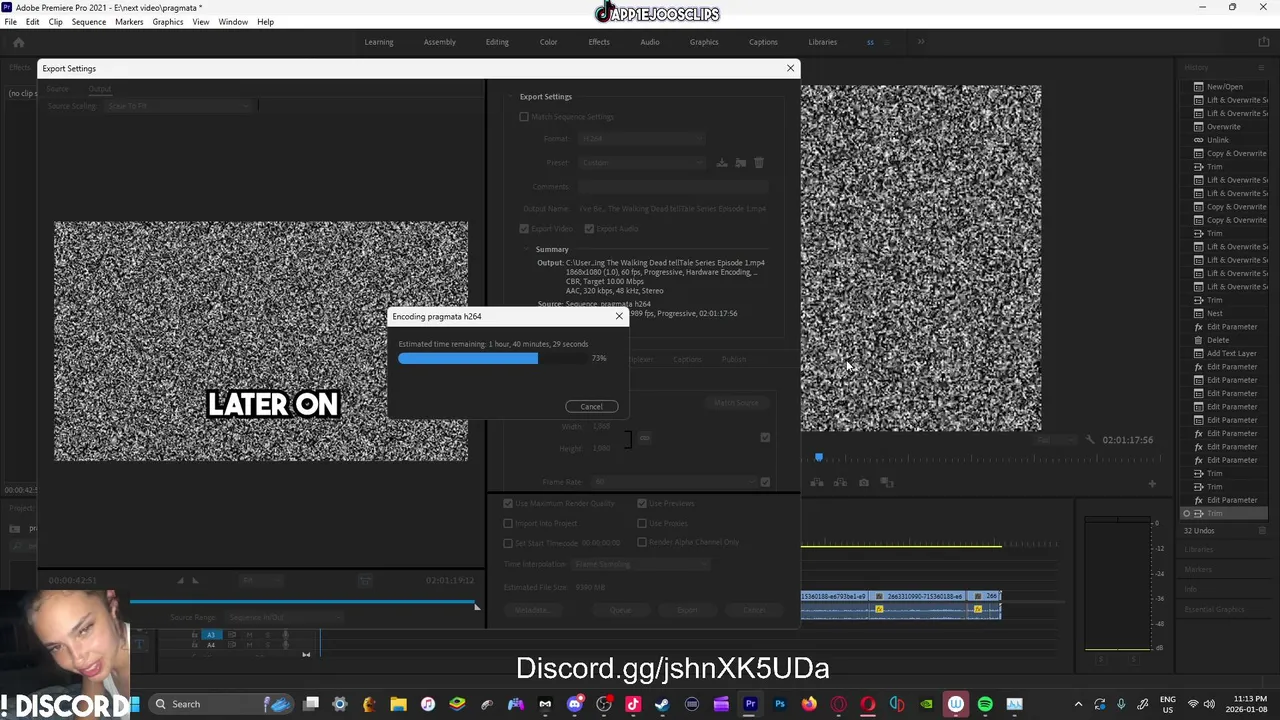
Task: Click the Output Name file link
Action: [x=672, y=209]
